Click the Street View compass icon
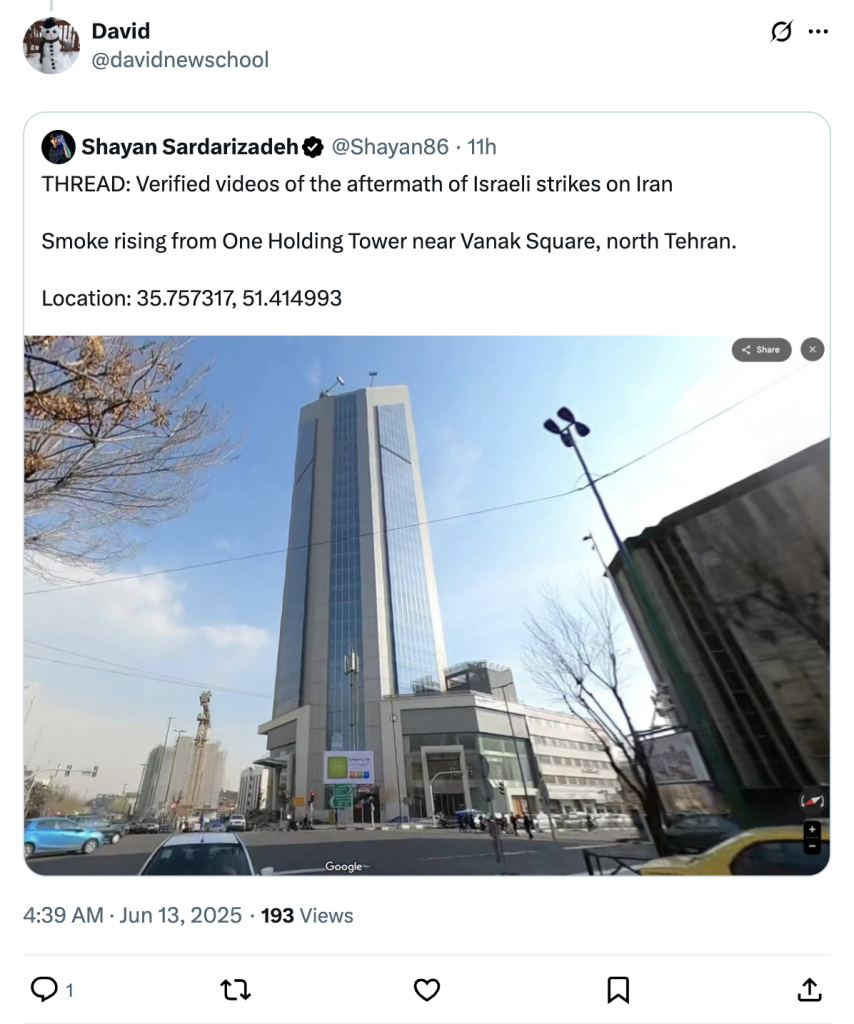The image size is (854, 1024). click(x=812, y=801)
